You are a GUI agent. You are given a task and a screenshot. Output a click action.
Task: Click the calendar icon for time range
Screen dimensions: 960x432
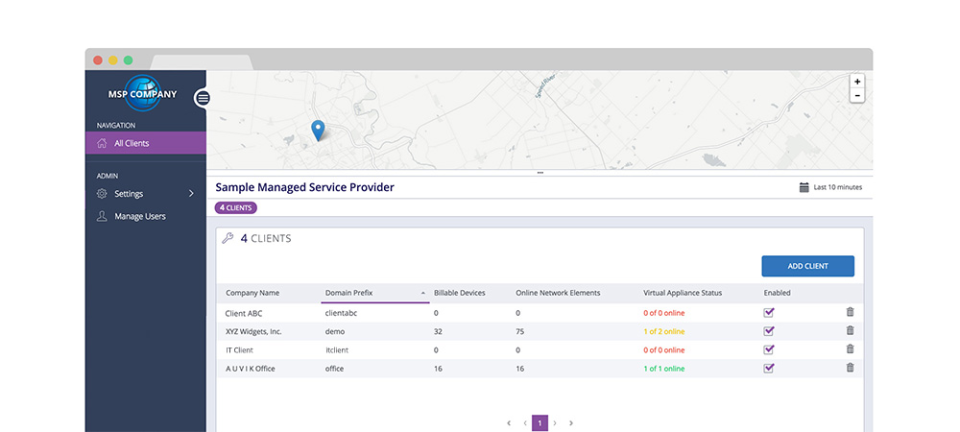pyautogui.click(x=804, y=187)
